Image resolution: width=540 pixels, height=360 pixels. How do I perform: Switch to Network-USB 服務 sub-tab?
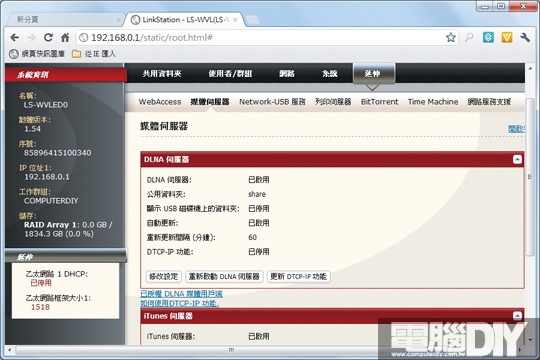coord(272,102)
